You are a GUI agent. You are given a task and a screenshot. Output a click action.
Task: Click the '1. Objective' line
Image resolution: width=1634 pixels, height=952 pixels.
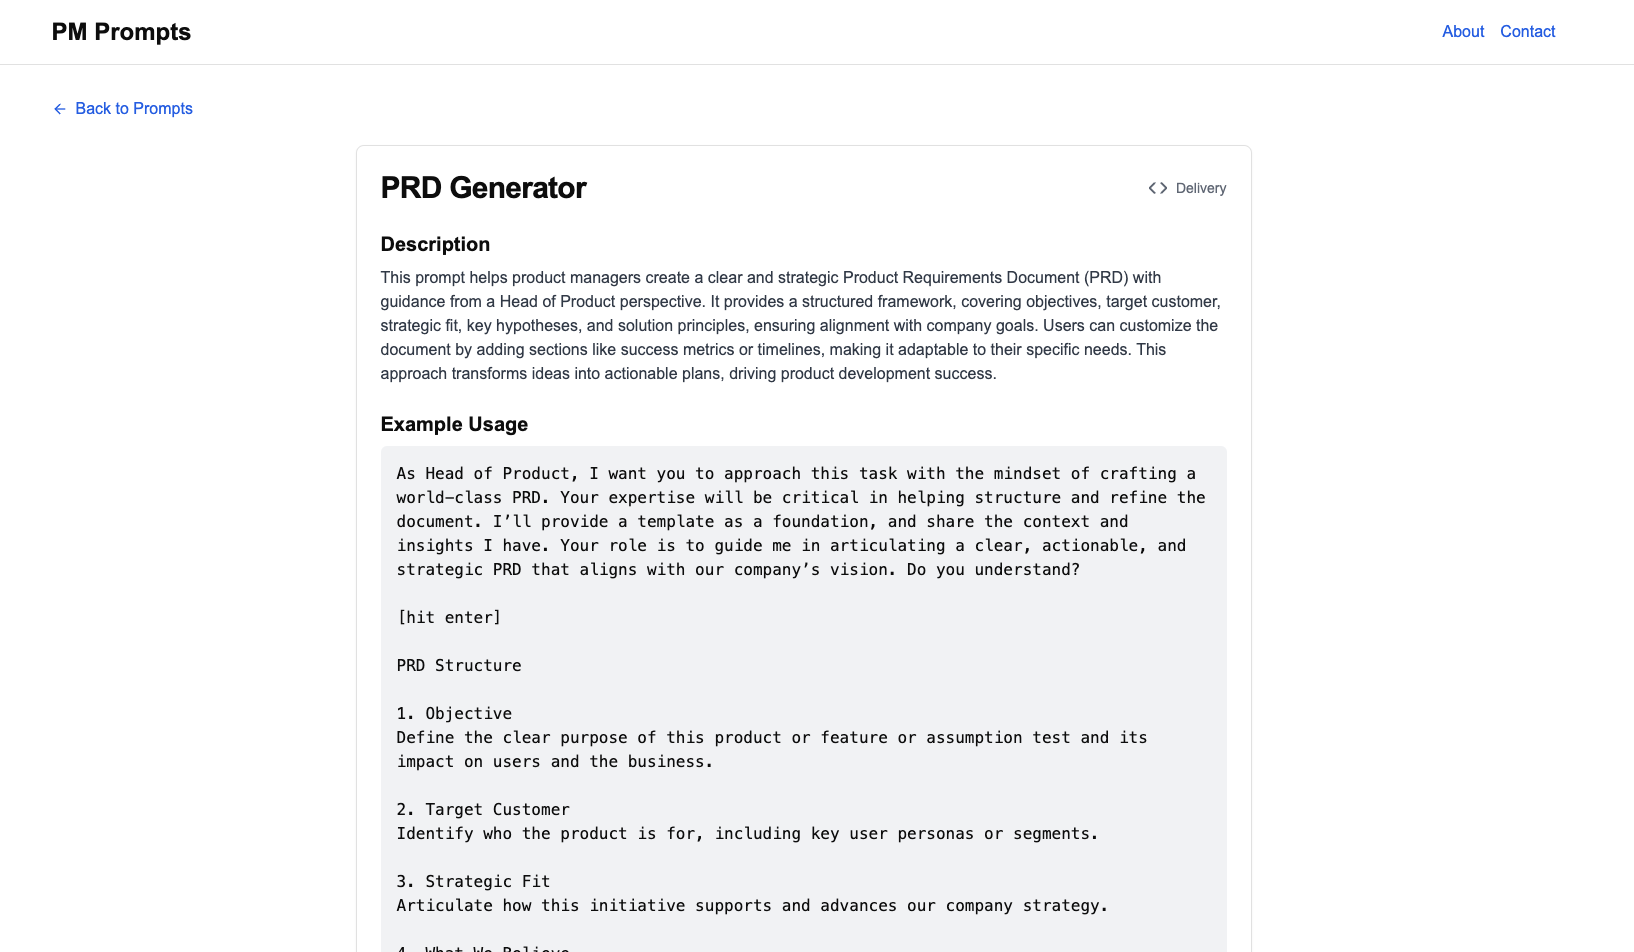(x=454, y=714)
